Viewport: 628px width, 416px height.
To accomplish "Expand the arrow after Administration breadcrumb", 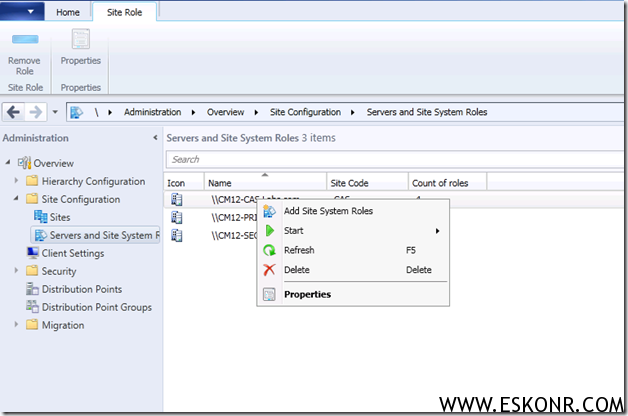I will tap(193, 113).
